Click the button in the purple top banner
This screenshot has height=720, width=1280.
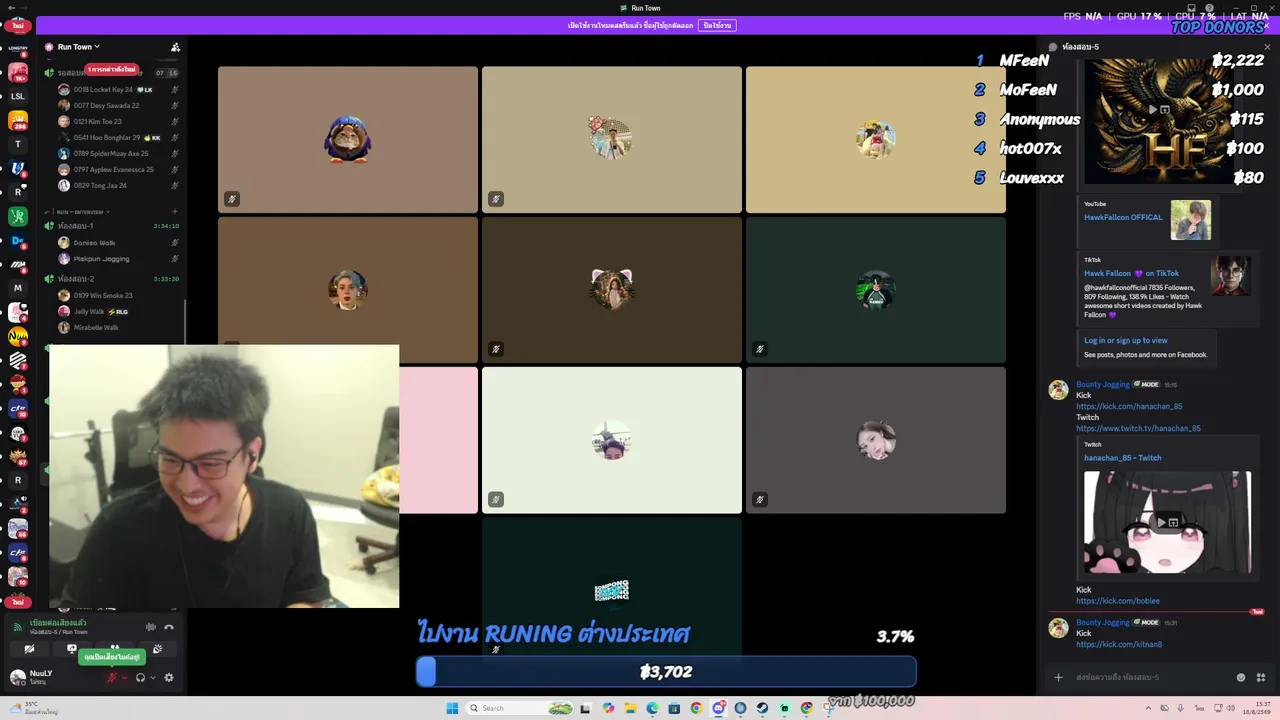coord(717,25)
